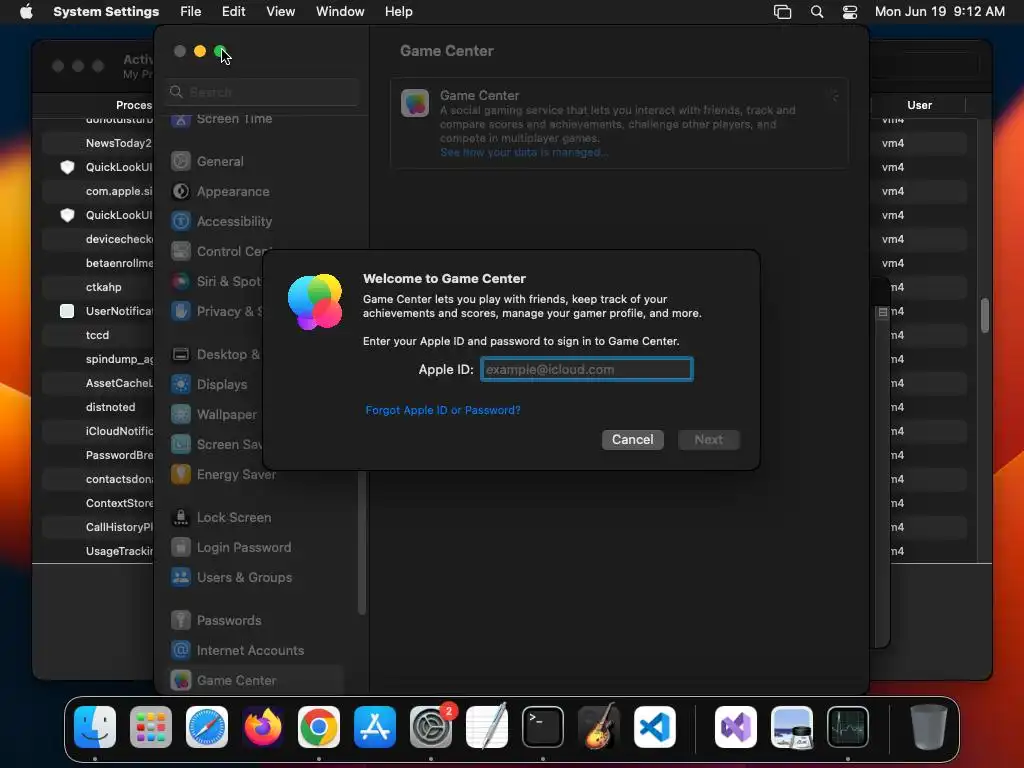Select UserNotifica process in Activity Monitor
The image size is (1024, 768).
(x=118, y=311)
